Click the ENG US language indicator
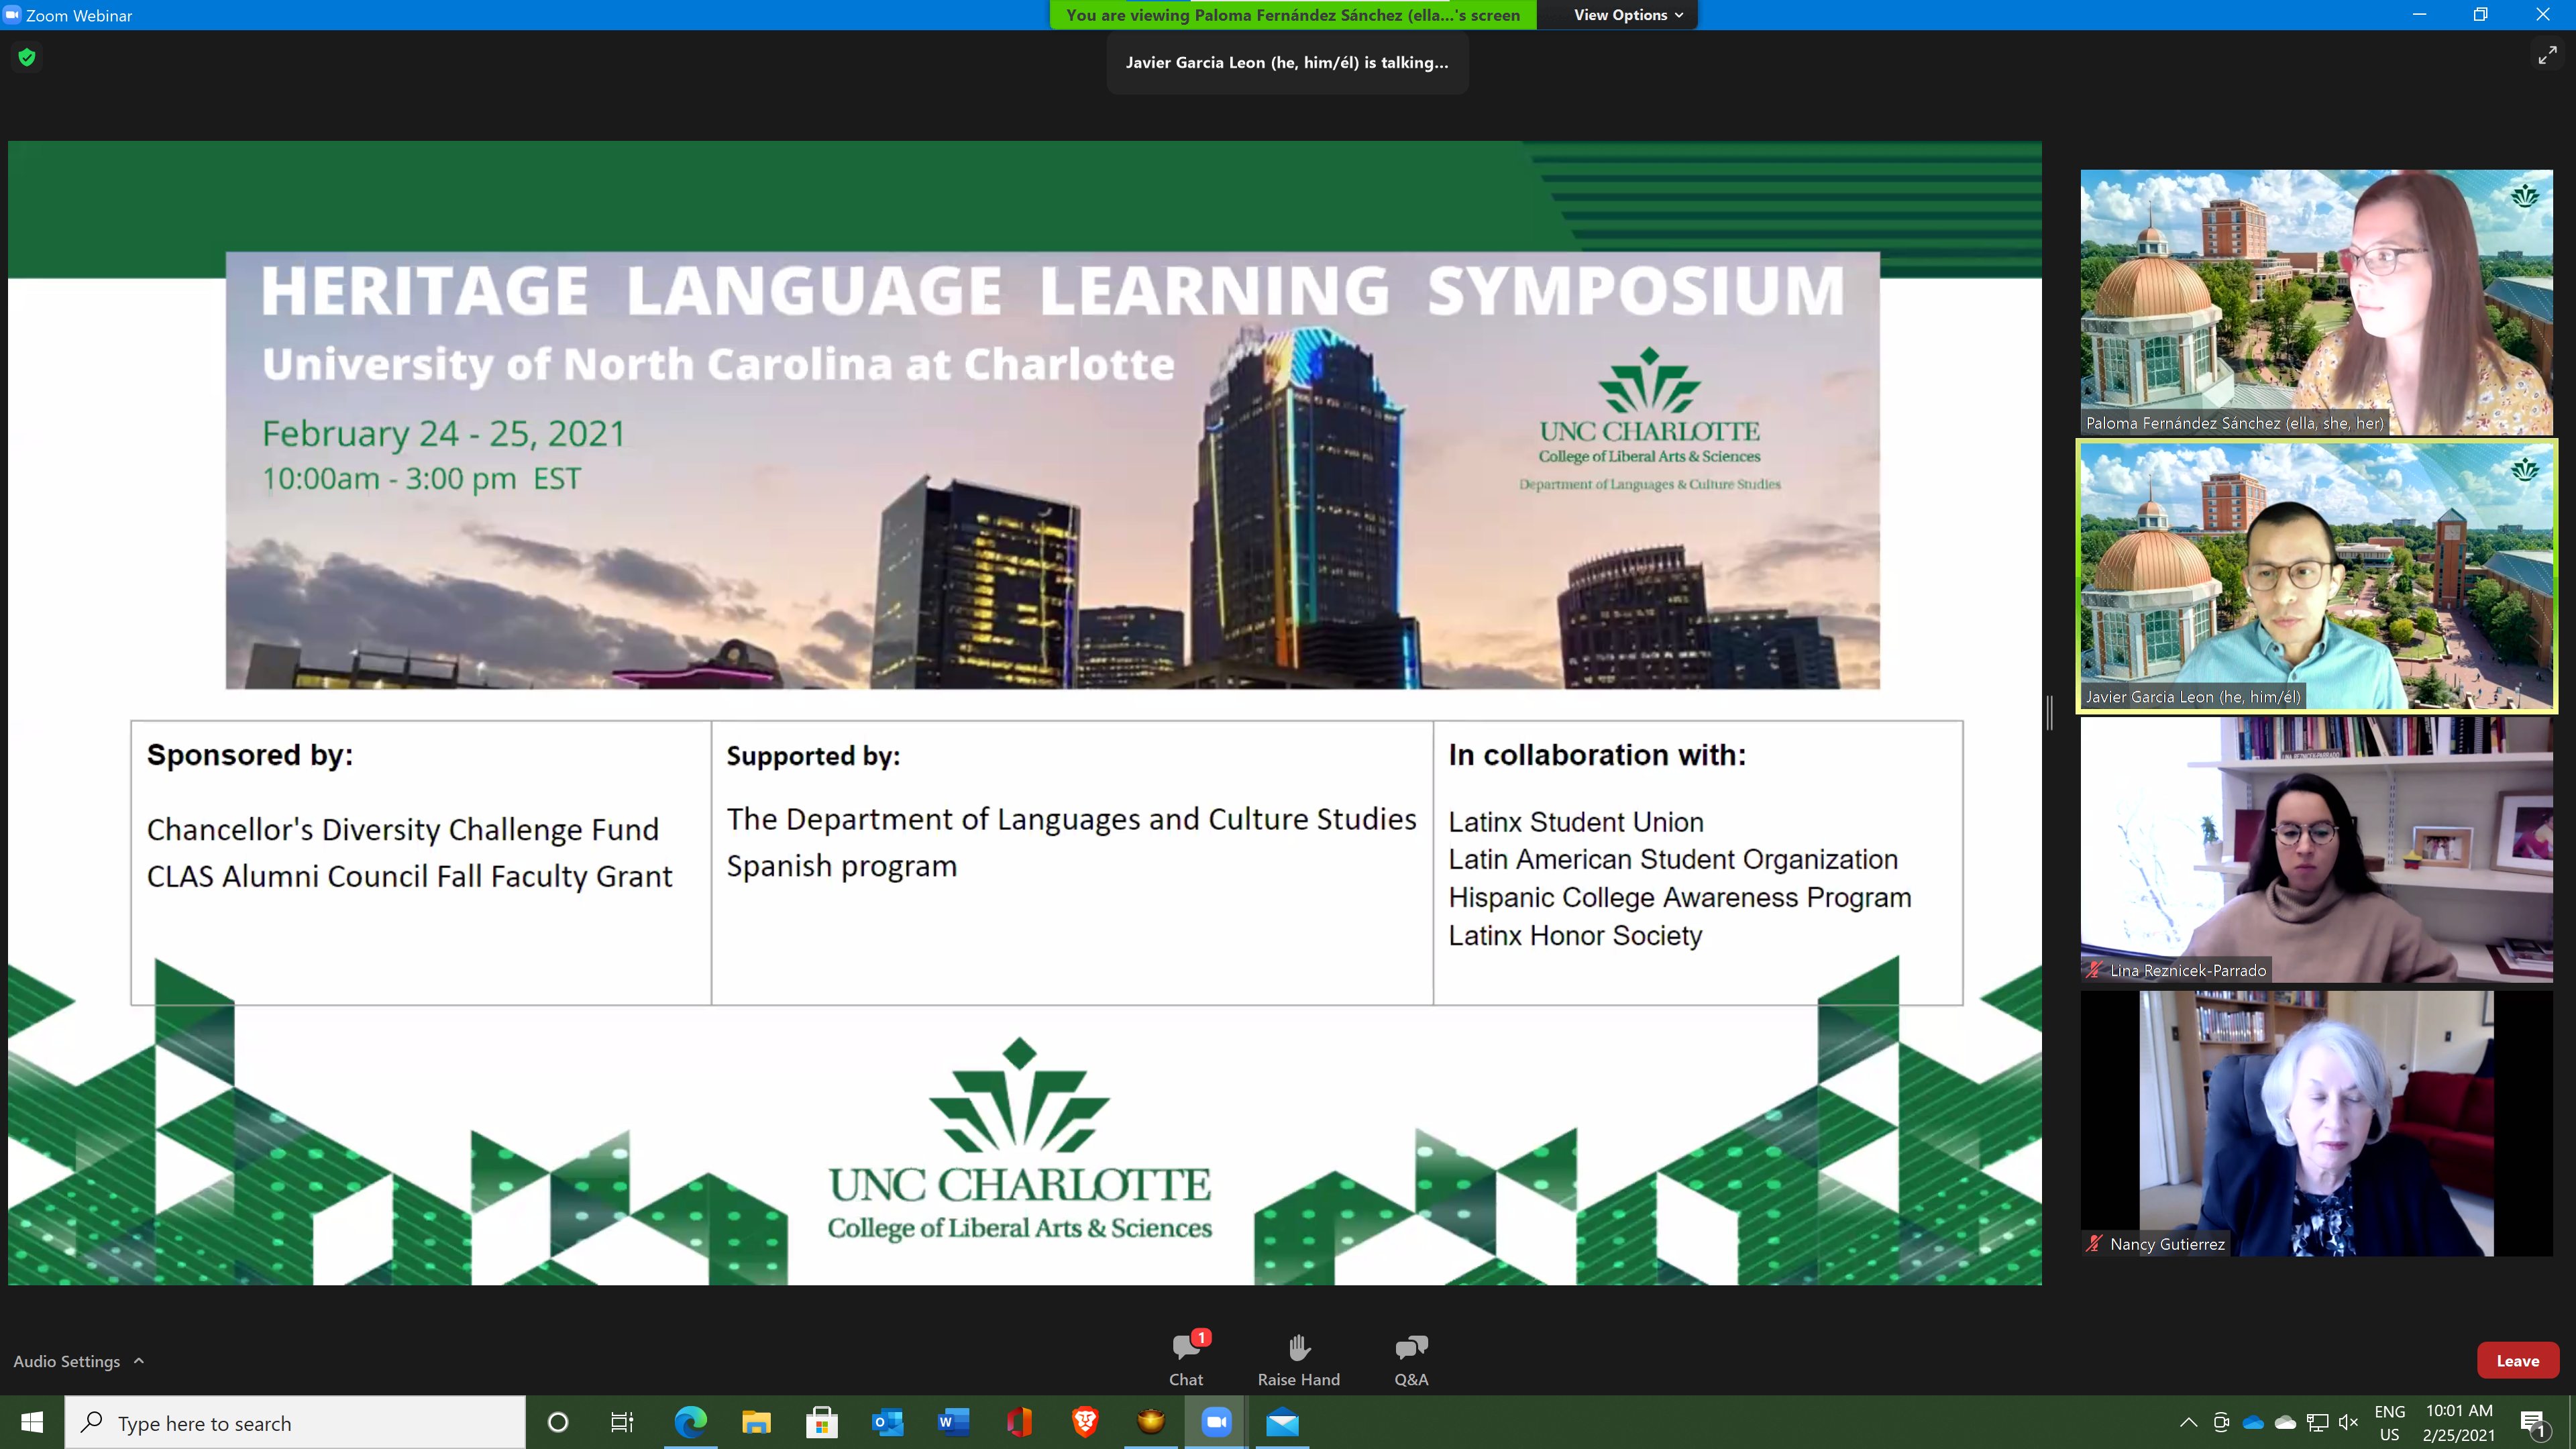2576x1449 pixels. [2389, 1422]
